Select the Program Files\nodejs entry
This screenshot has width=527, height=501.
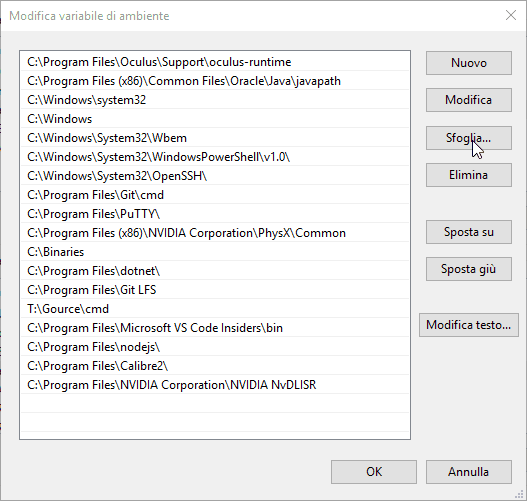(x=215, y=347)
